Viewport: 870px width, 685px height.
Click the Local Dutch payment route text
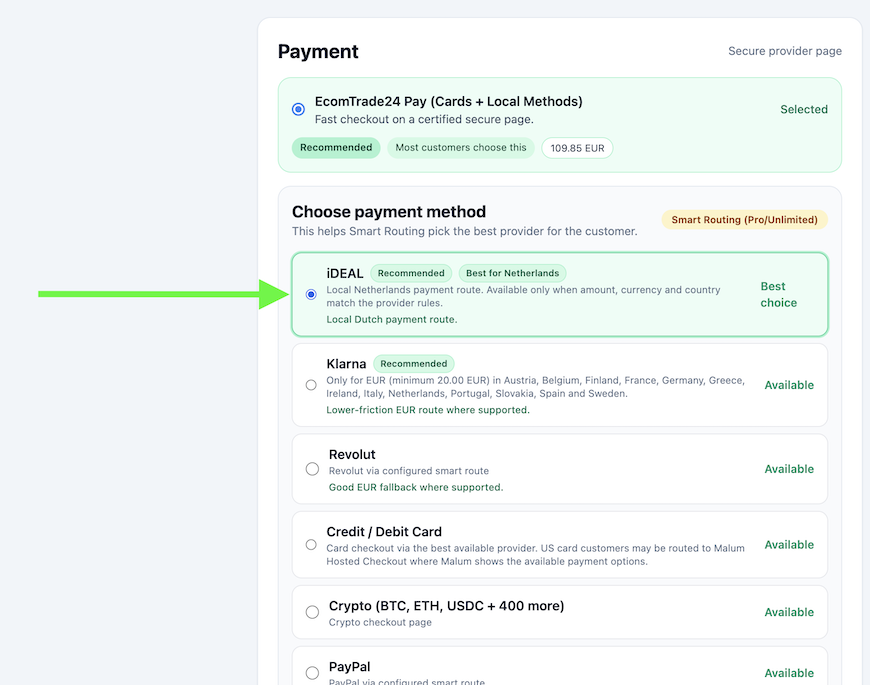pos(392,319)
